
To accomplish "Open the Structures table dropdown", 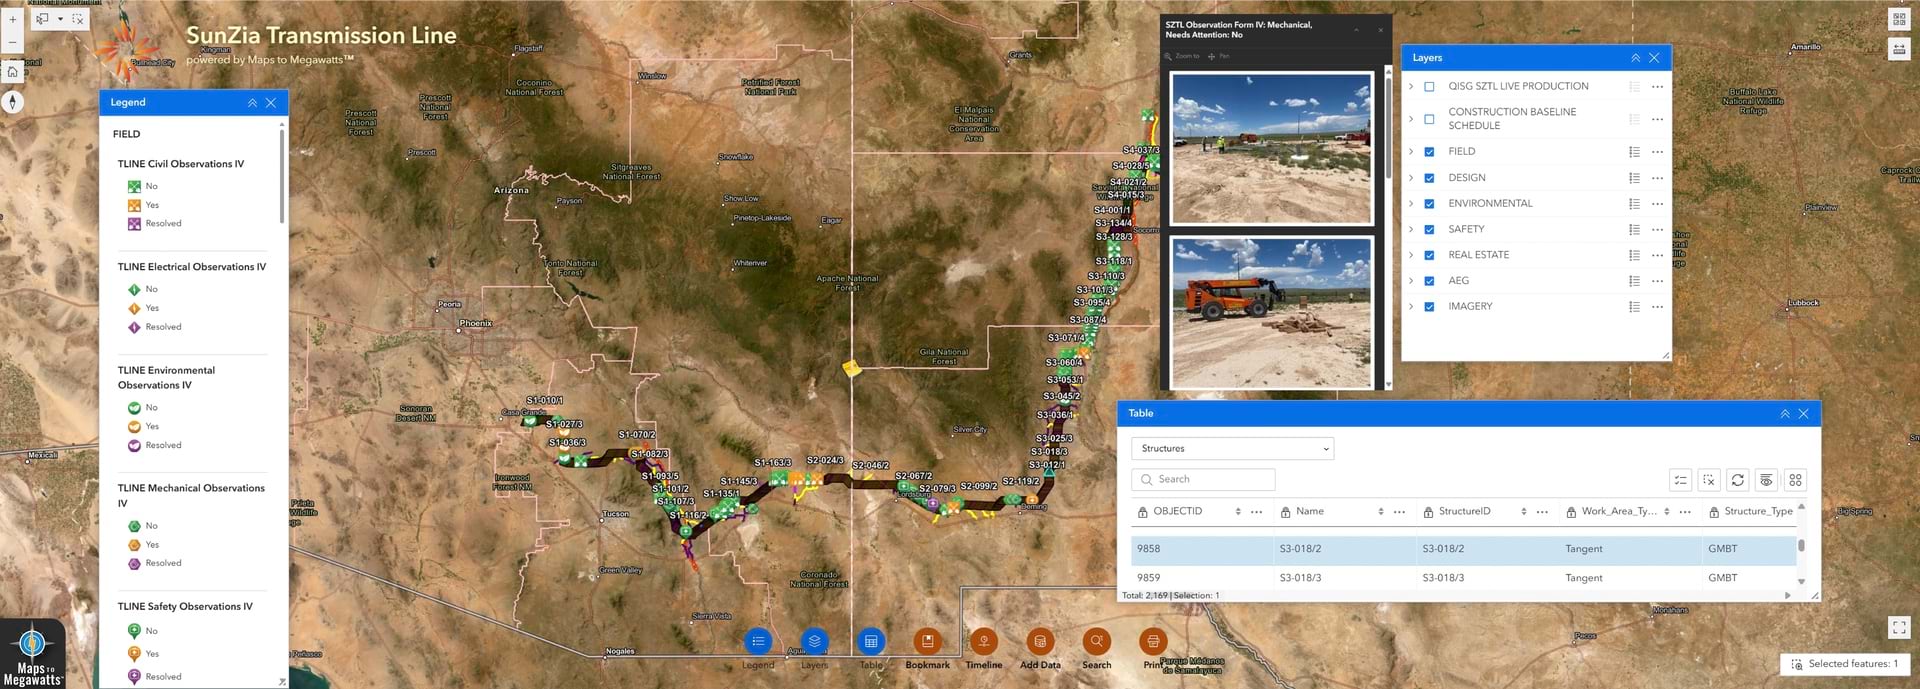I will pyautogui.click(x=1232, y=449).
